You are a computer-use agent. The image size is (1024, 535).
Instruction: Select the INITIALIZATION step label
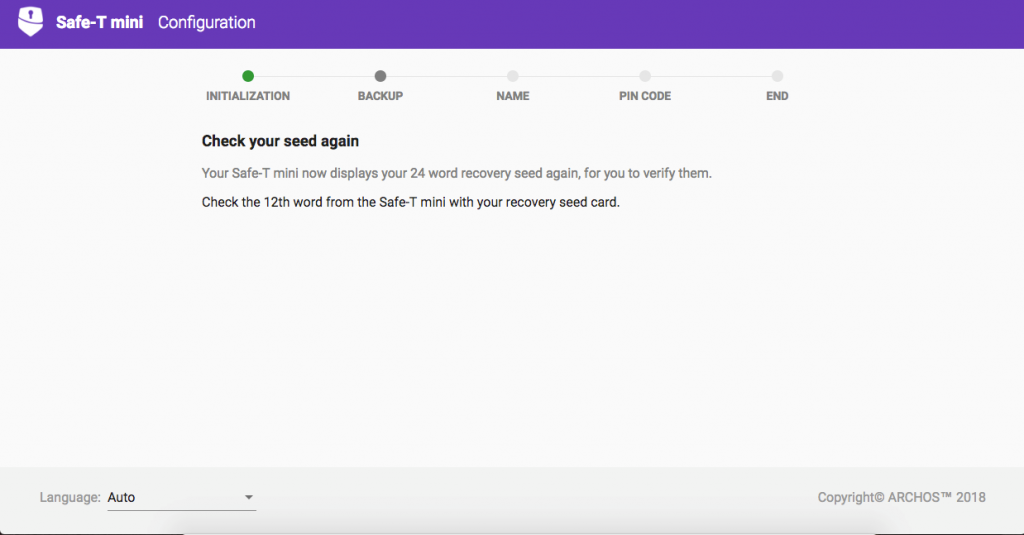tap(248, 96)
